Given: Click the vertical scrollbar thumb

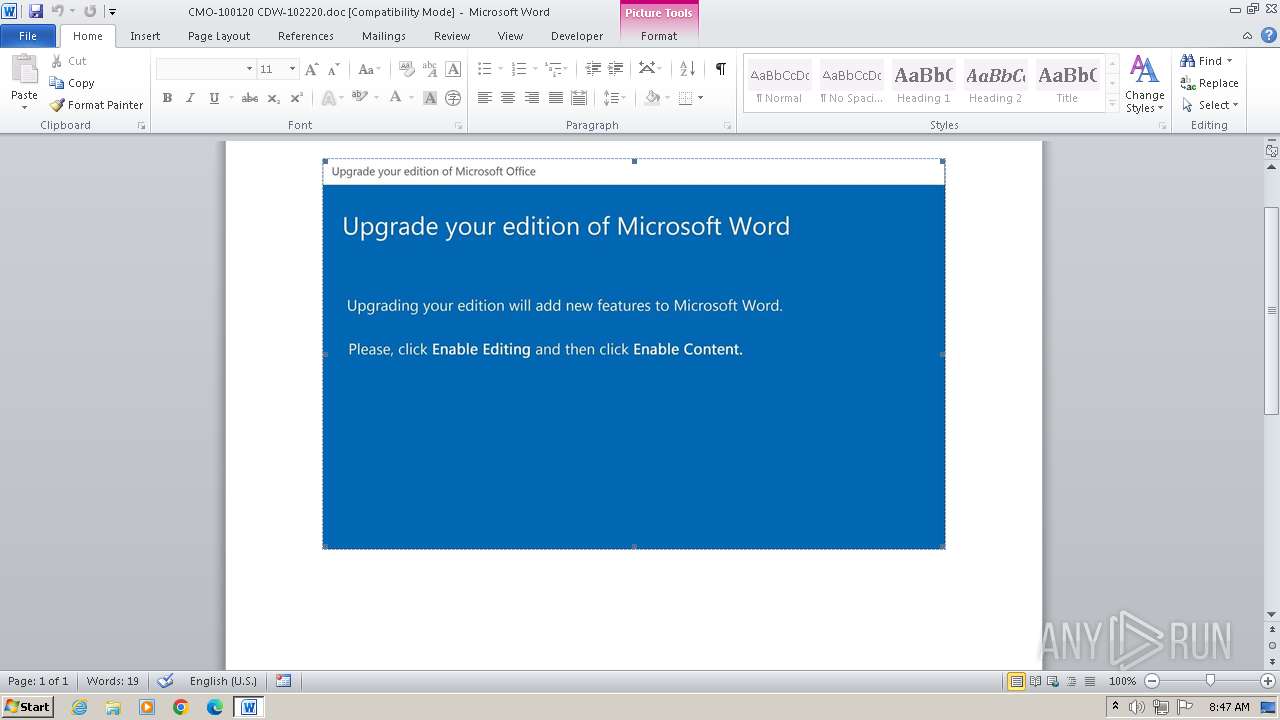Looking at the screenshot, I should click(1271, 310).
